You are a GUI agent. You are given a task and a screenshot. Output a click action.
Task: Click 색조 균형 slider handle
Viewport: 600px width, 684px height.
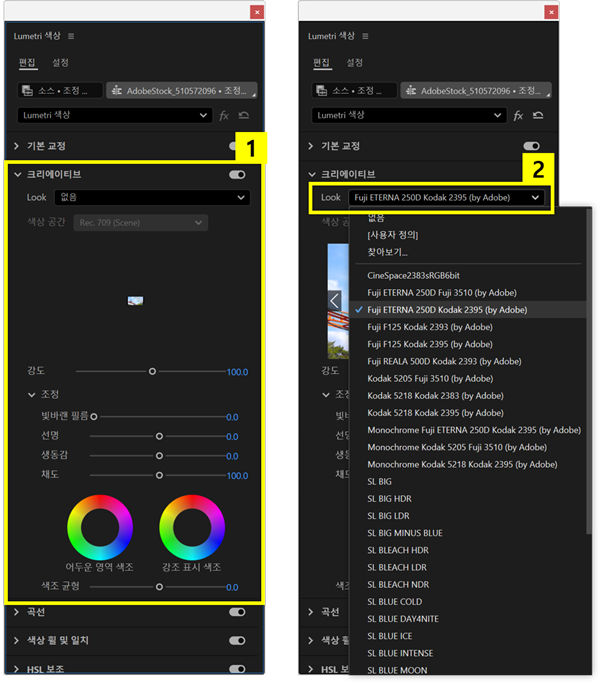tap(159, 587)
